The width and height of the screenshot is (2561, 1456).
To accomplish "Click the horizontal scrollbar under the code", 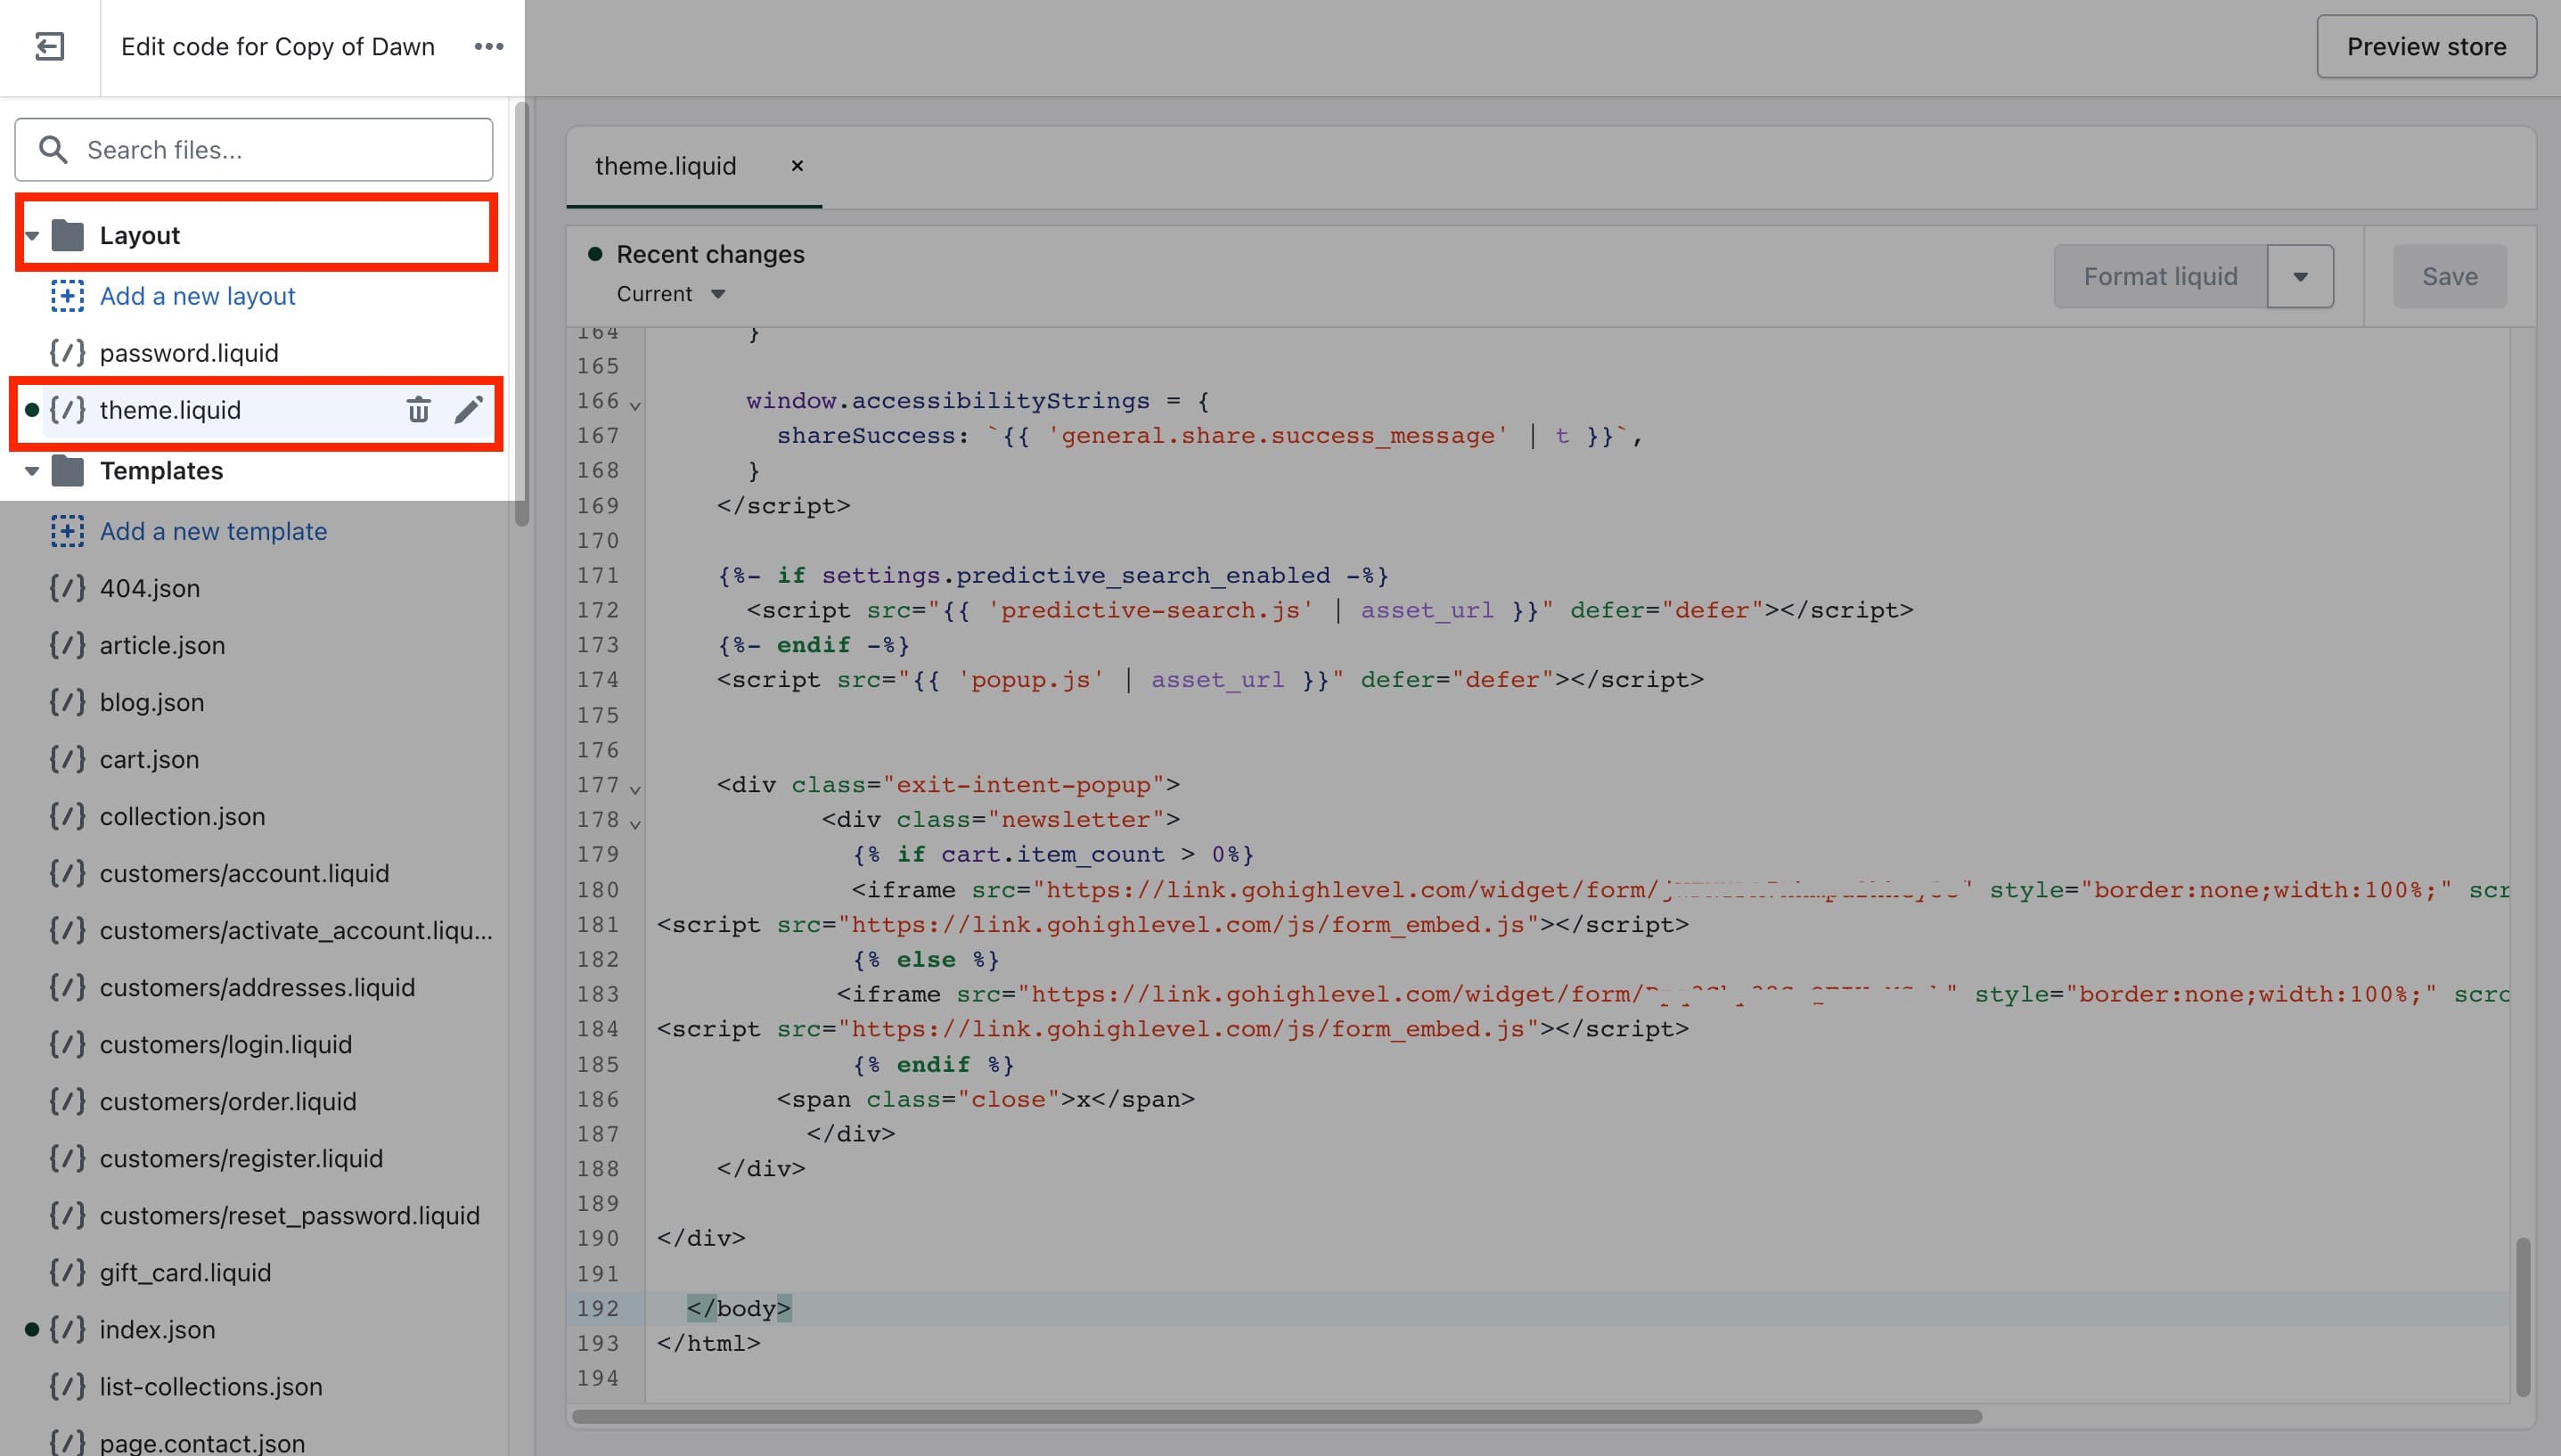I will 1277,1416.
